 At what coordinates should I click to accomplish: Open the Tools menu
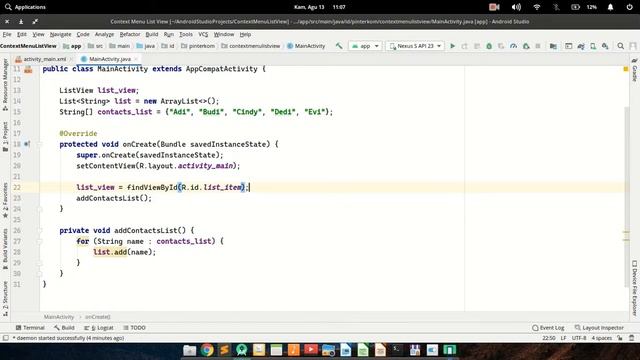(x=186, y=34)
